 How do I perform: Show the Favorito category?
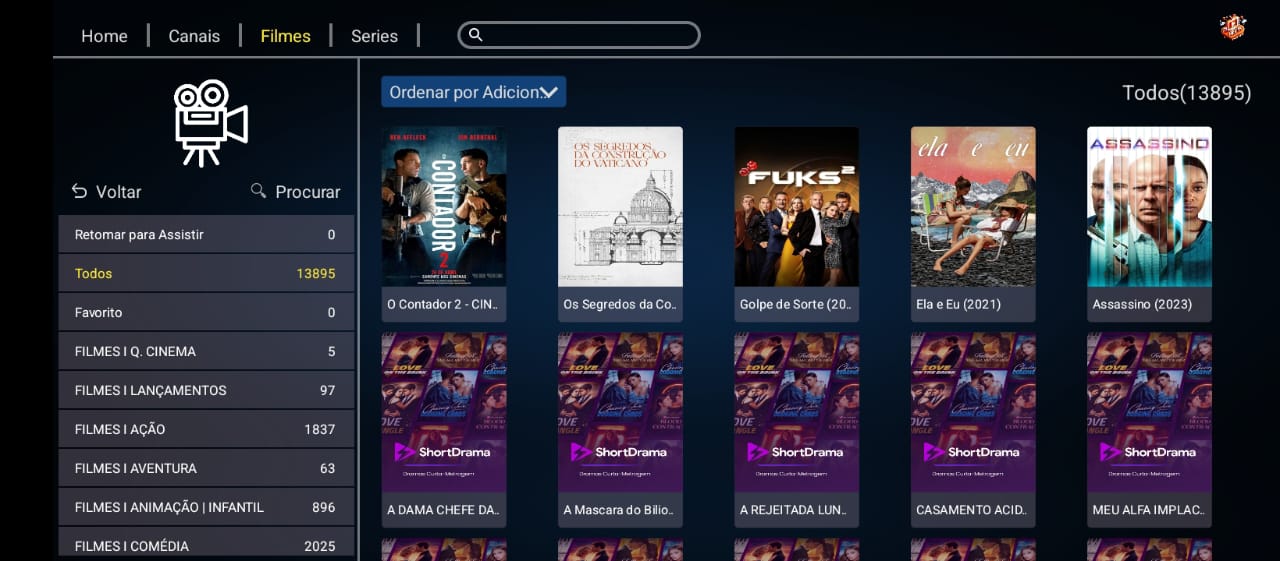205,312
